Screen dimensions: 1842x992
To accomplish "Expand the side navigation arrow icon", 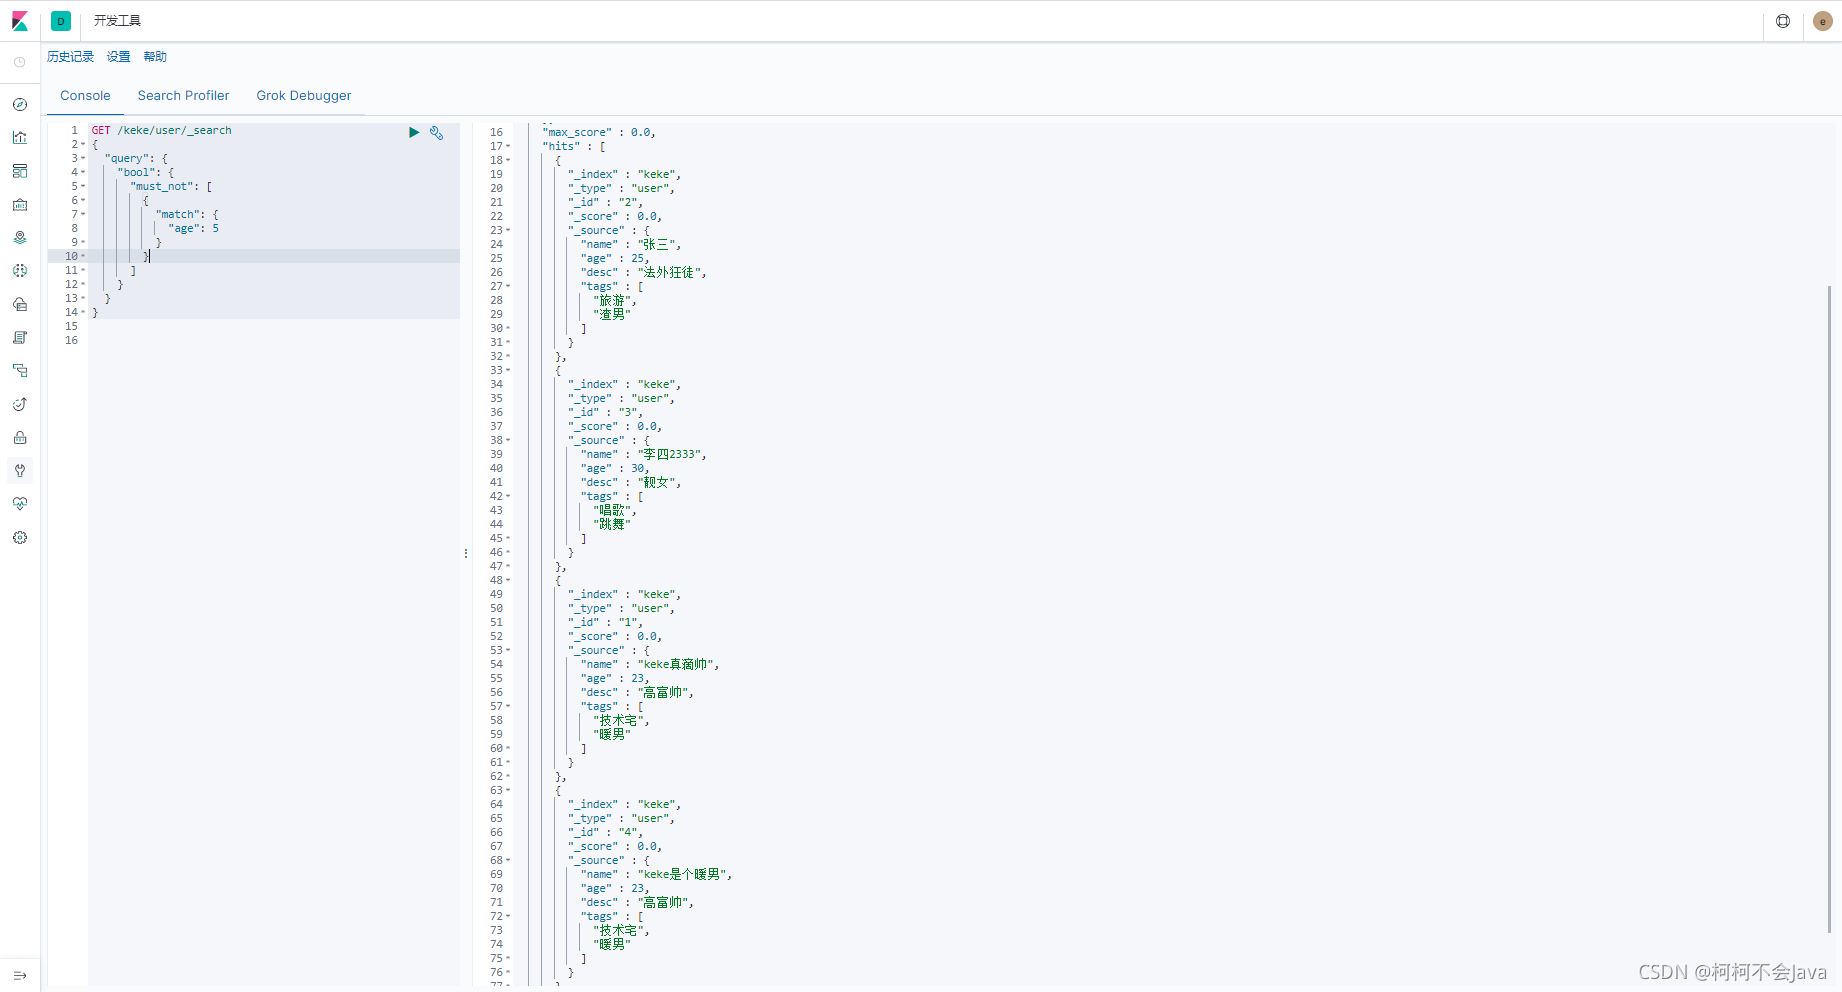I will [20, 975].
